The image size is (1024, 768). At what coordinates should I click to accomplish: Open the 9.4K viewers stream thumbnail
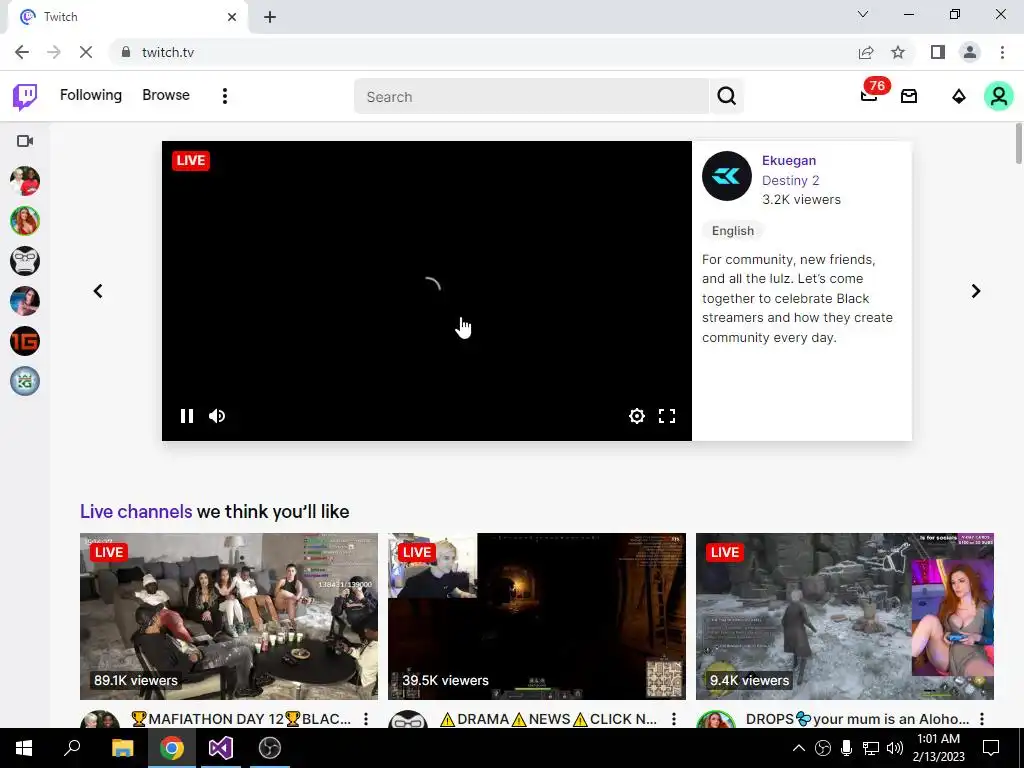pyautogui.click(x=844, y=616)
